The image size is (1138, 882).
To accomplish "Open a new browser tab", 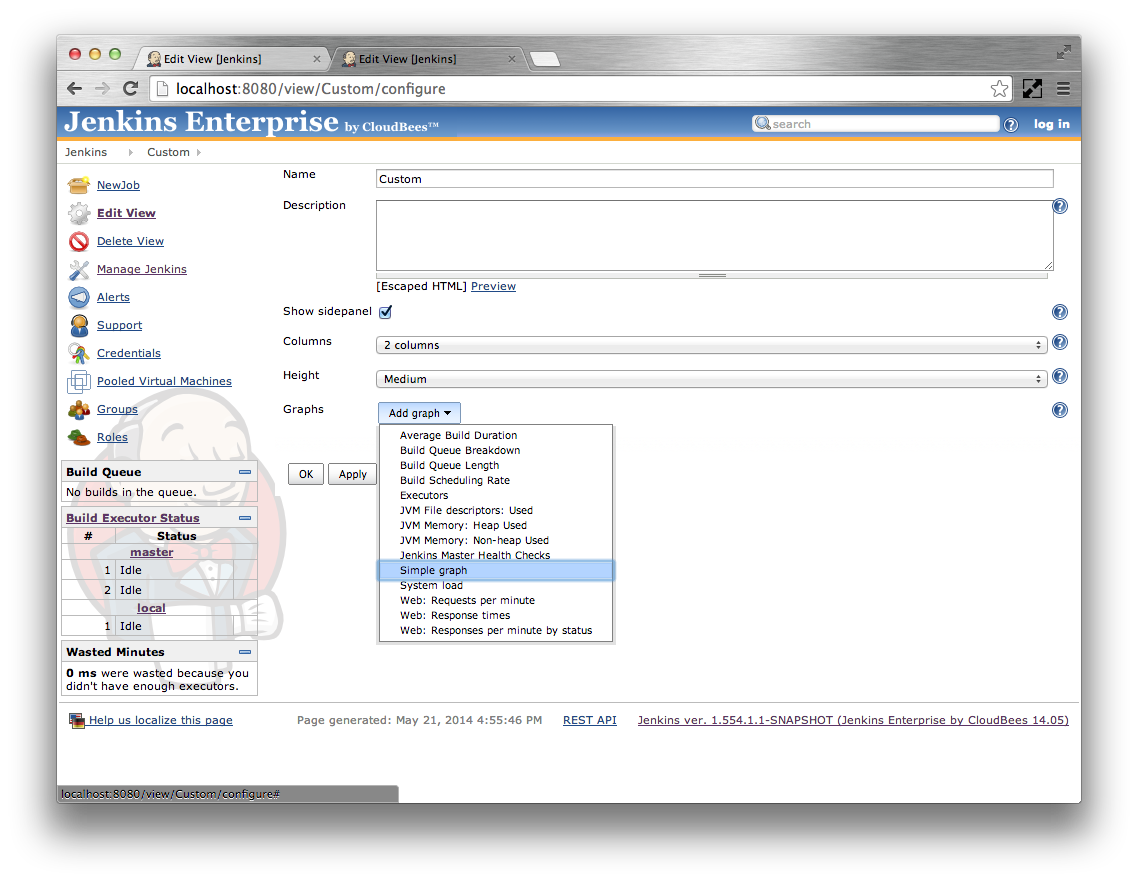I will (544, 59).
